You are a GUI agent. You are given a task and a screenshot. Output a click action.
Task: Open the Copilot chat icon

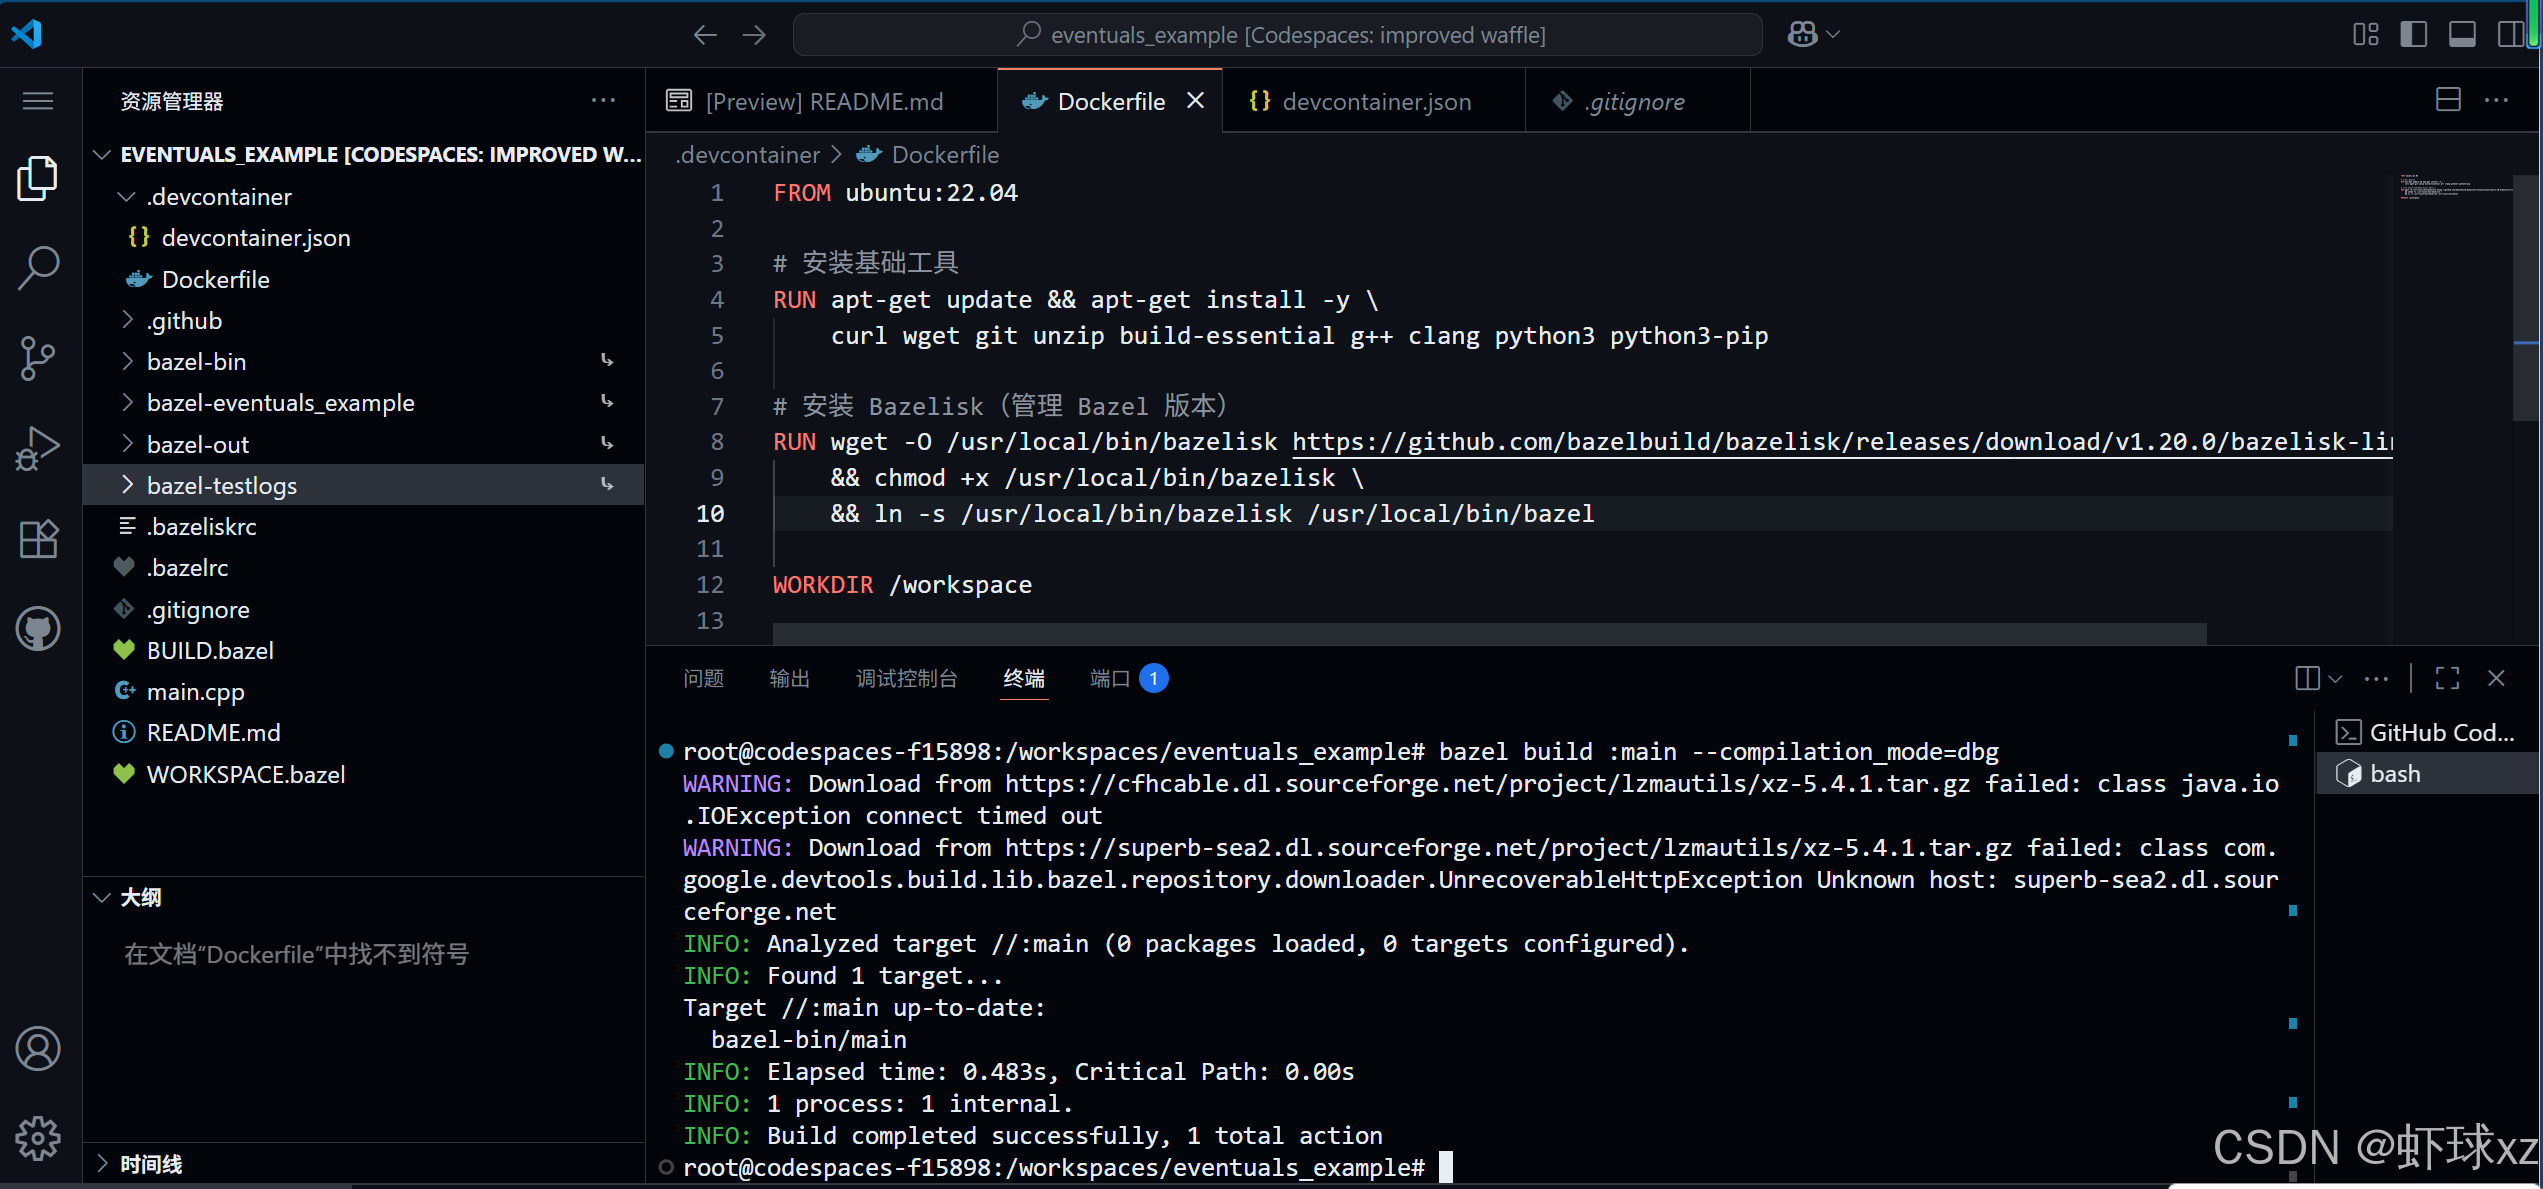[x=1802, y=34]
